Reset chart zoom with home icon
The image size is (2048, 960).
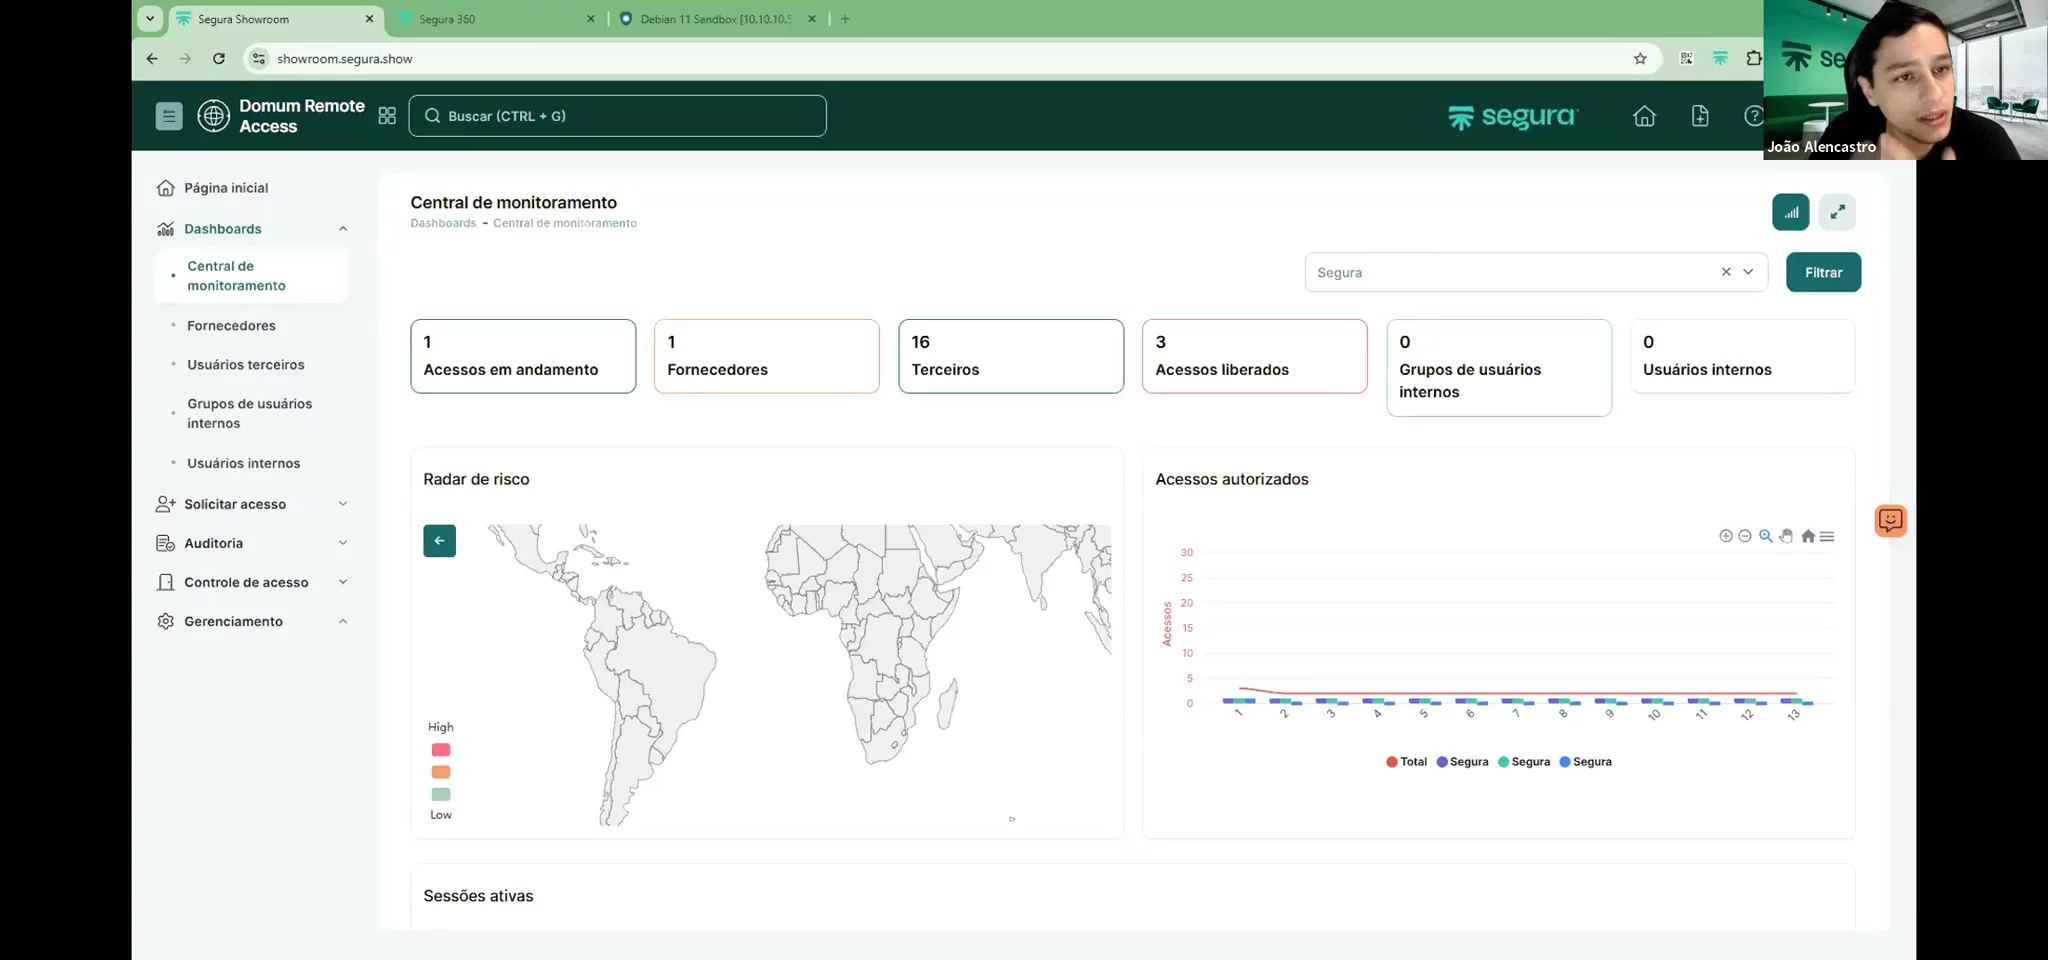click(x=1808, y=536)
